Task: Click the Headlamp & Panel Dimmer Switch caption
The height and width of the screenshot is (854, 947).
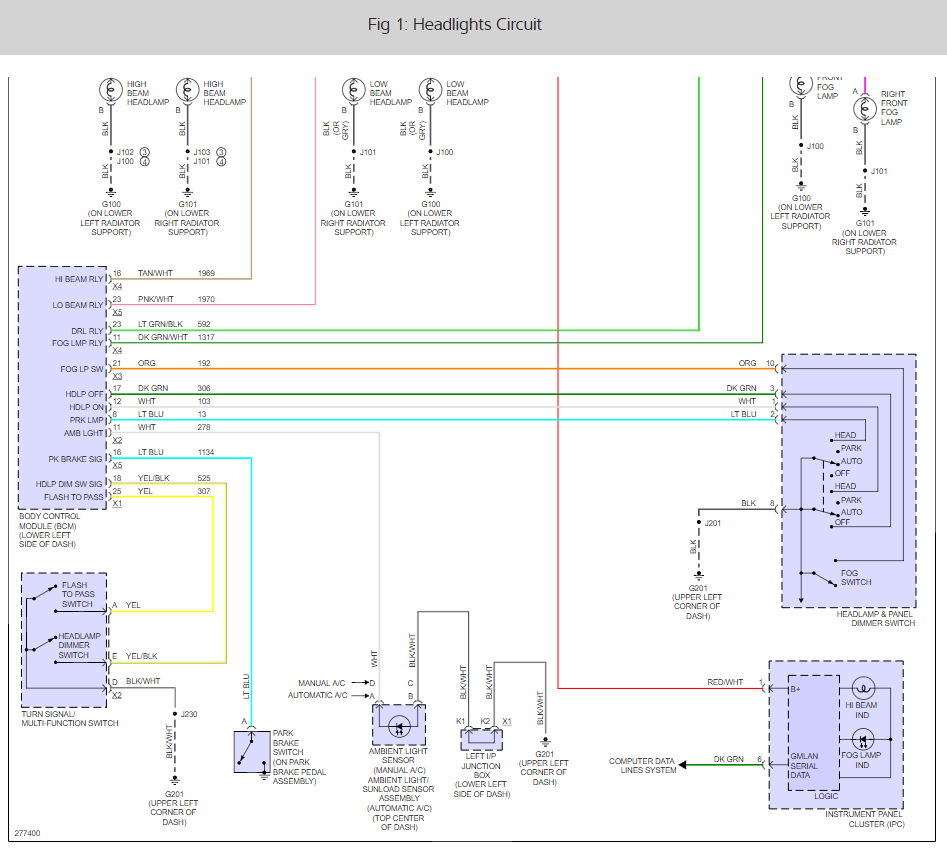Action: (x=876, y=618)
